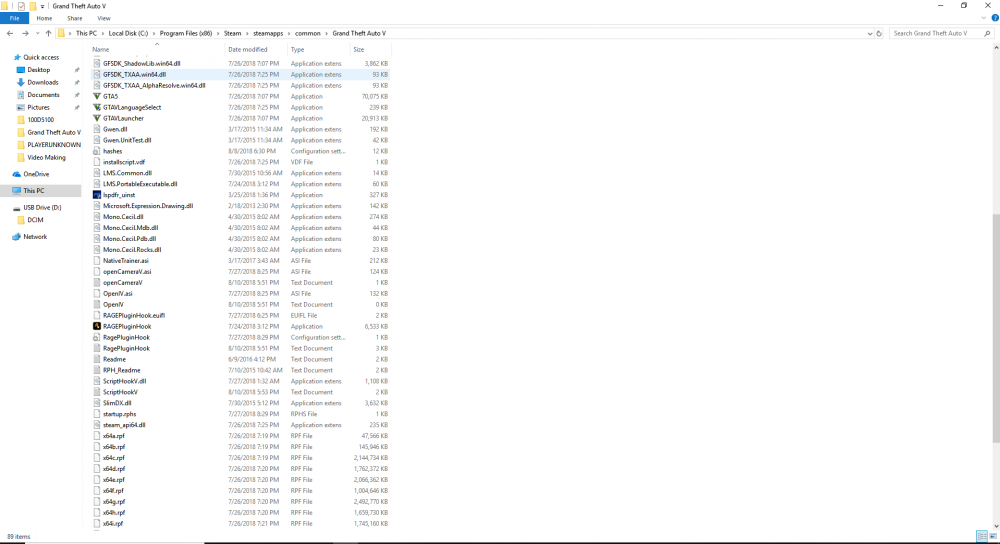Sort by the Type column header
Image resolution: width=1000 pixels, height=544 pixels.
(297, 49)
